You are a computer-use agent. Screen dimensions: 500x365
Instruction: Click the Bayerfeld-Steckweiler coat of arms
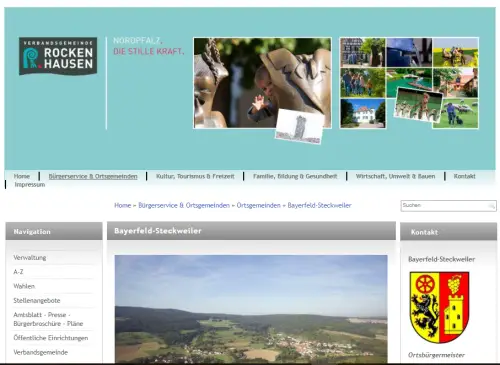tap(439, 307)
